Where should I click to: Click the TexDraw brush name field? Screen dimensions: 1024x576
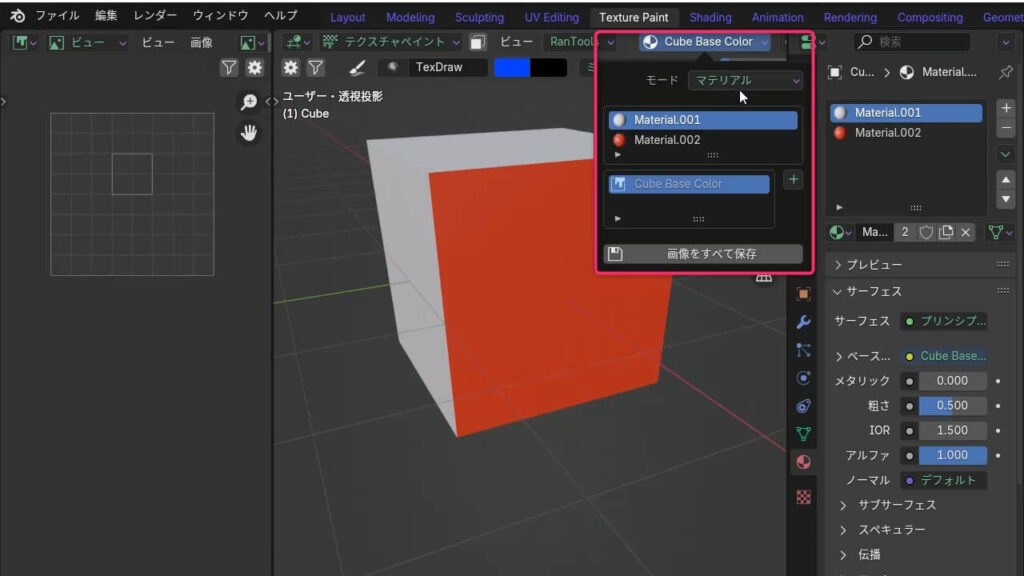point(448,67)
